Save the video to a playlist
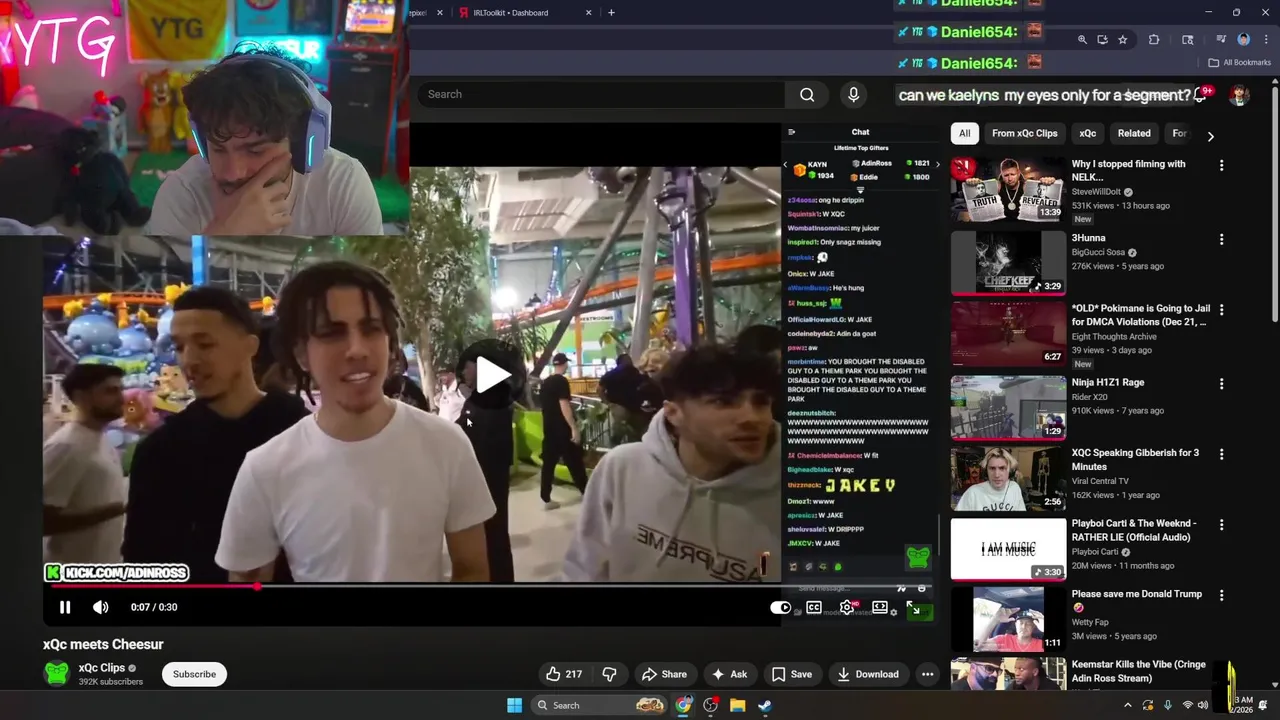1280x720 pixels. pyautogui.click(x=792, y=674)
